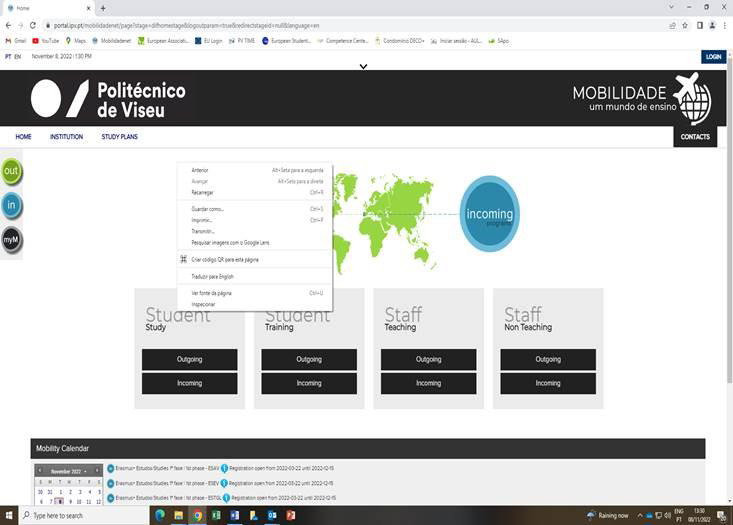Open the YouTube bookmark
Viewport: 733px width, 525px height.
(45, 41)
